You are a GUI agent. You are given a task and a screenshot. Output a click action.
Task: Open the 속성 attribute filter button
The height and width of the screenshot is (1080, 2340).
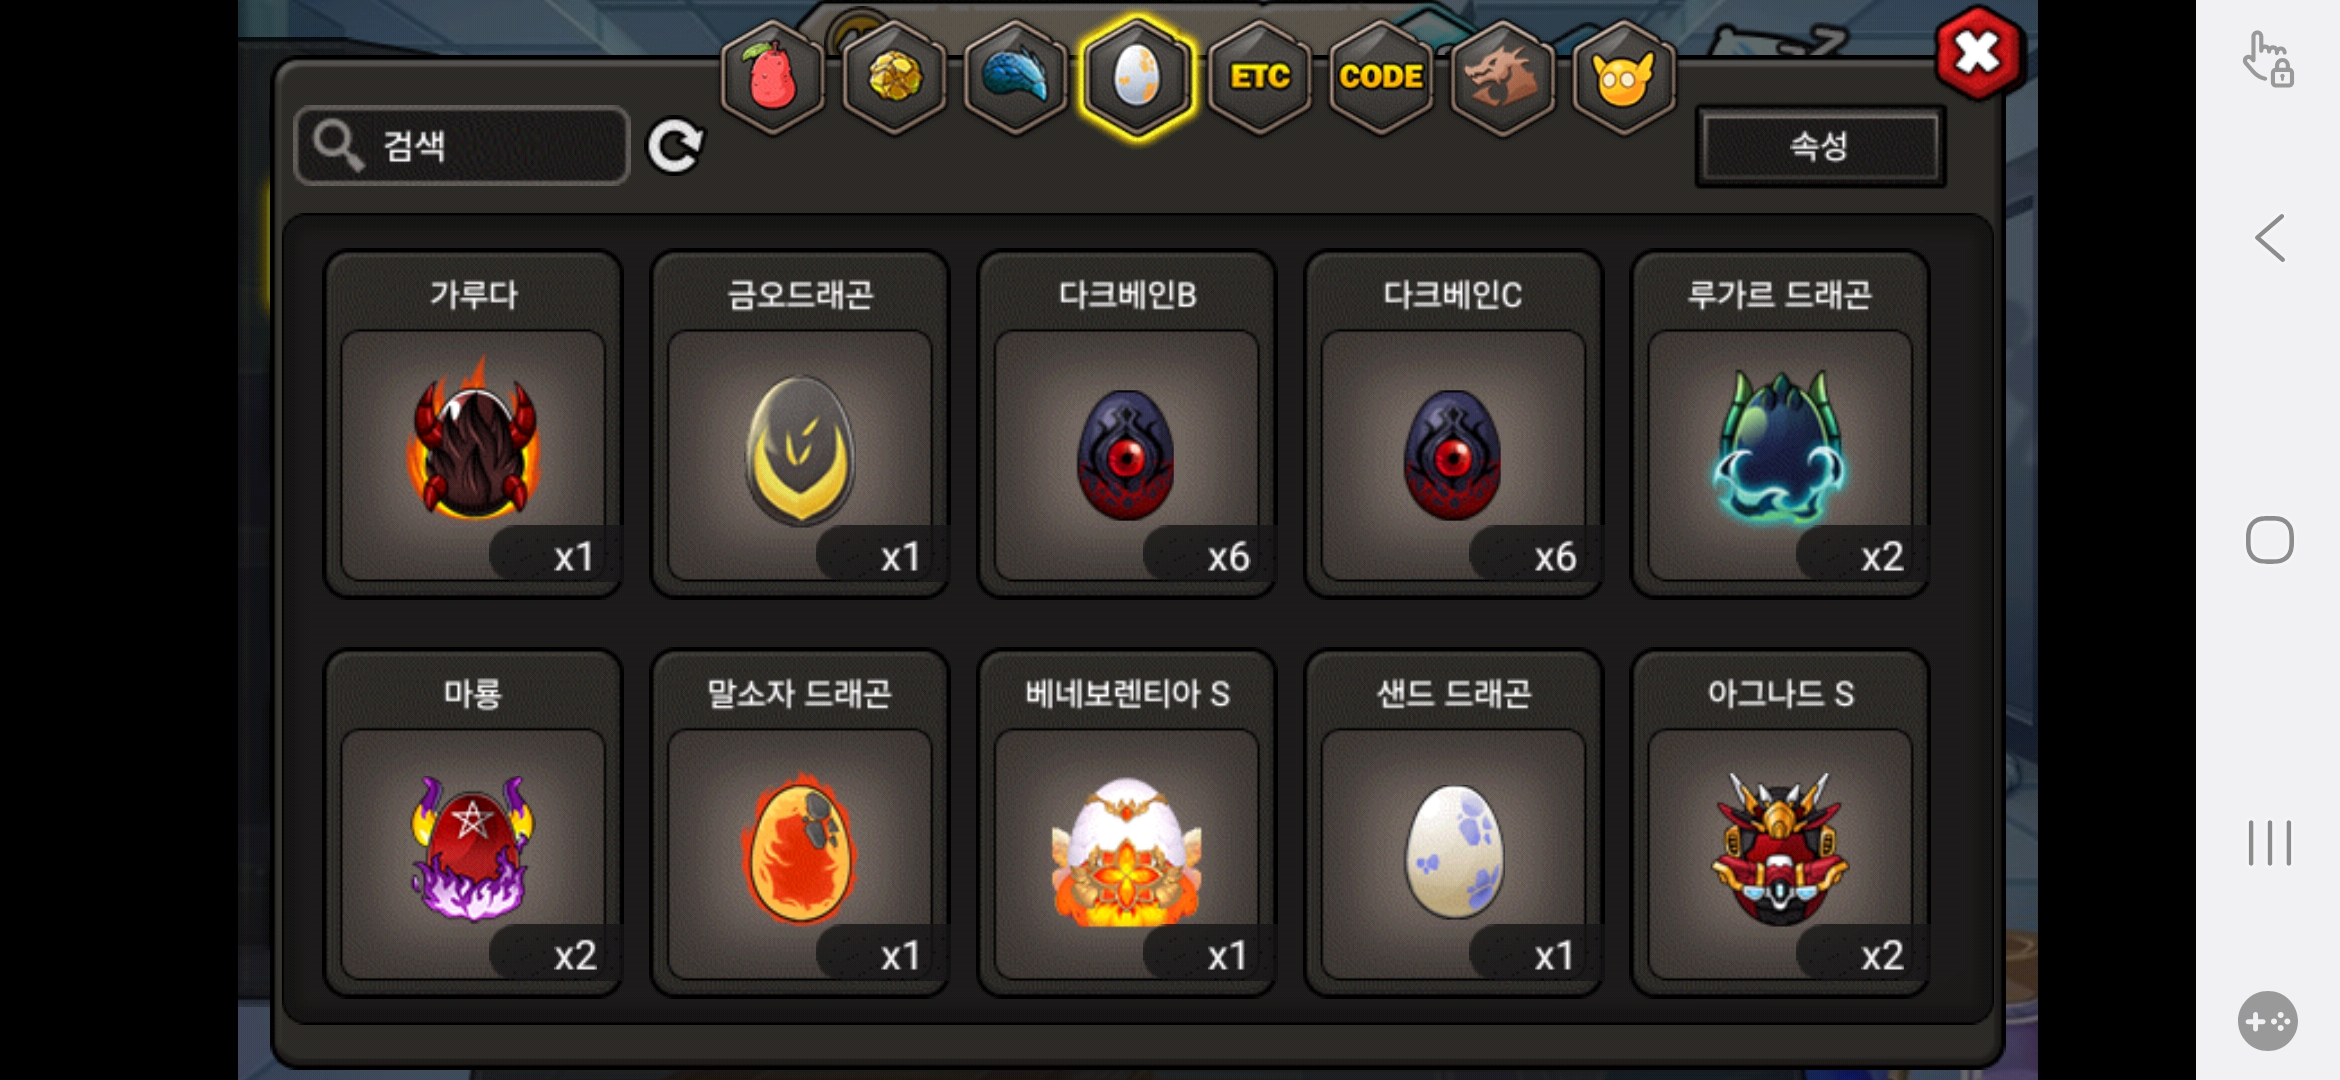click(1820, 146)
